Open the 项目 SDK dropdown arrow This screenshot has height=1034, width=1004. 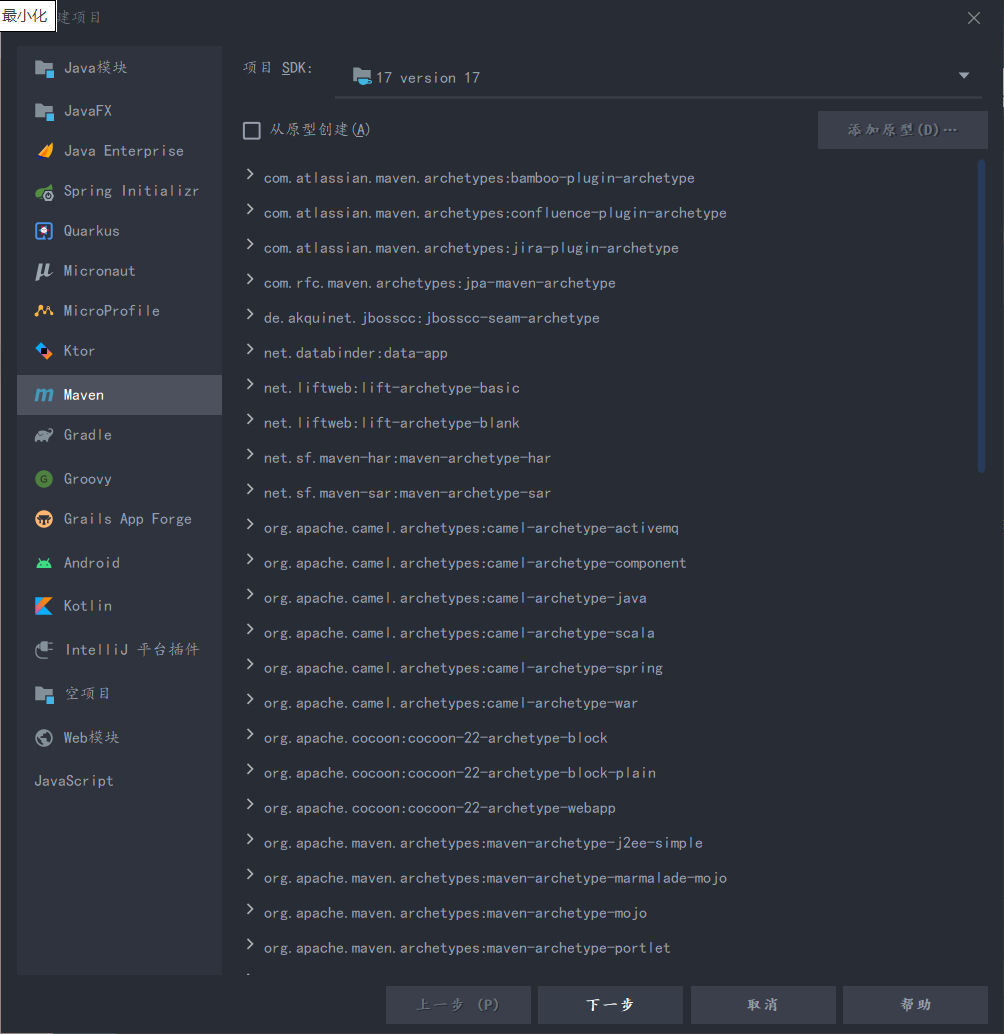click(964, 76)
